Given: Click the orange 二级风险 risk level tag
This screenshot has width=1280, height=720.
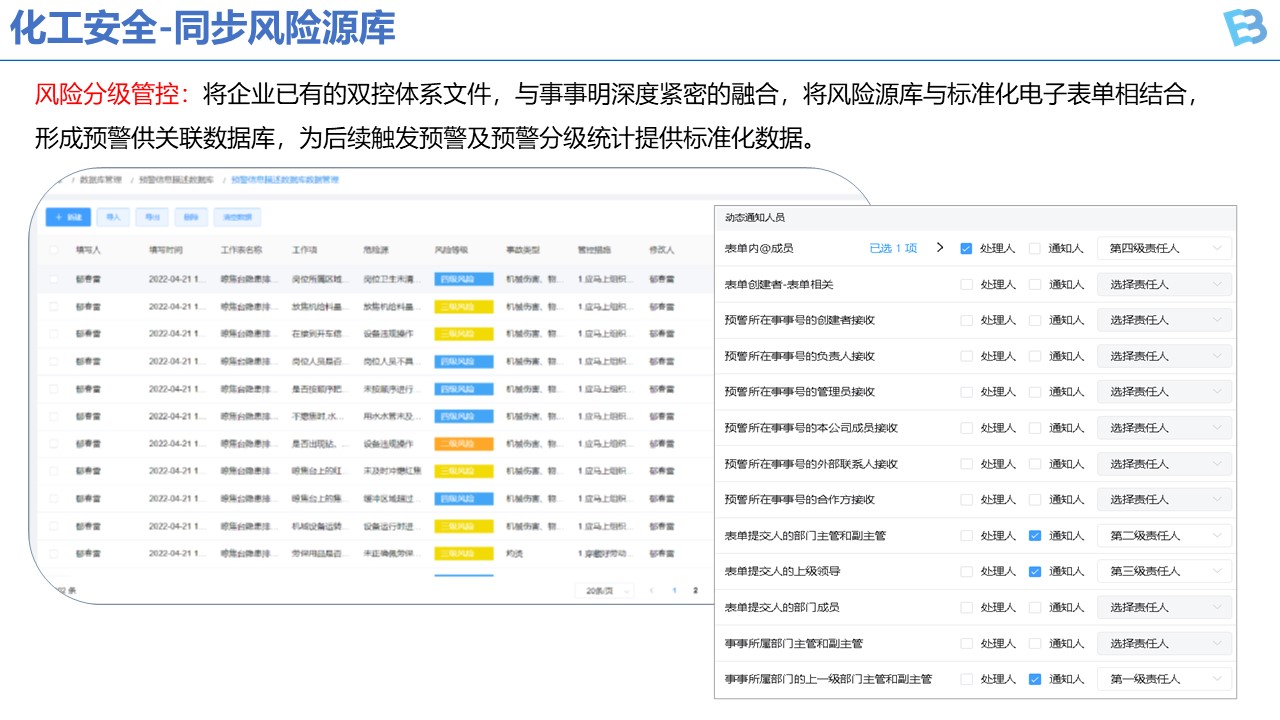Looking at the screenshot, I should click(x=463, y=443).
